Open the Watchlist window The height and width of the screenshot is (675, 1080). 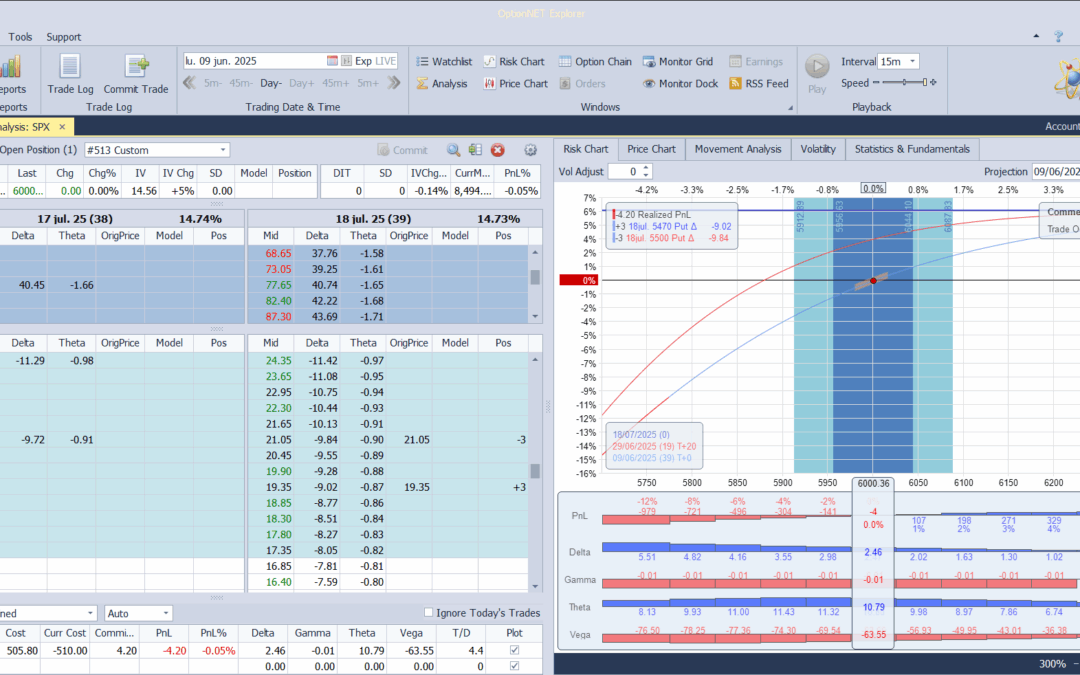pyautogui.click(x=444, y=61)
